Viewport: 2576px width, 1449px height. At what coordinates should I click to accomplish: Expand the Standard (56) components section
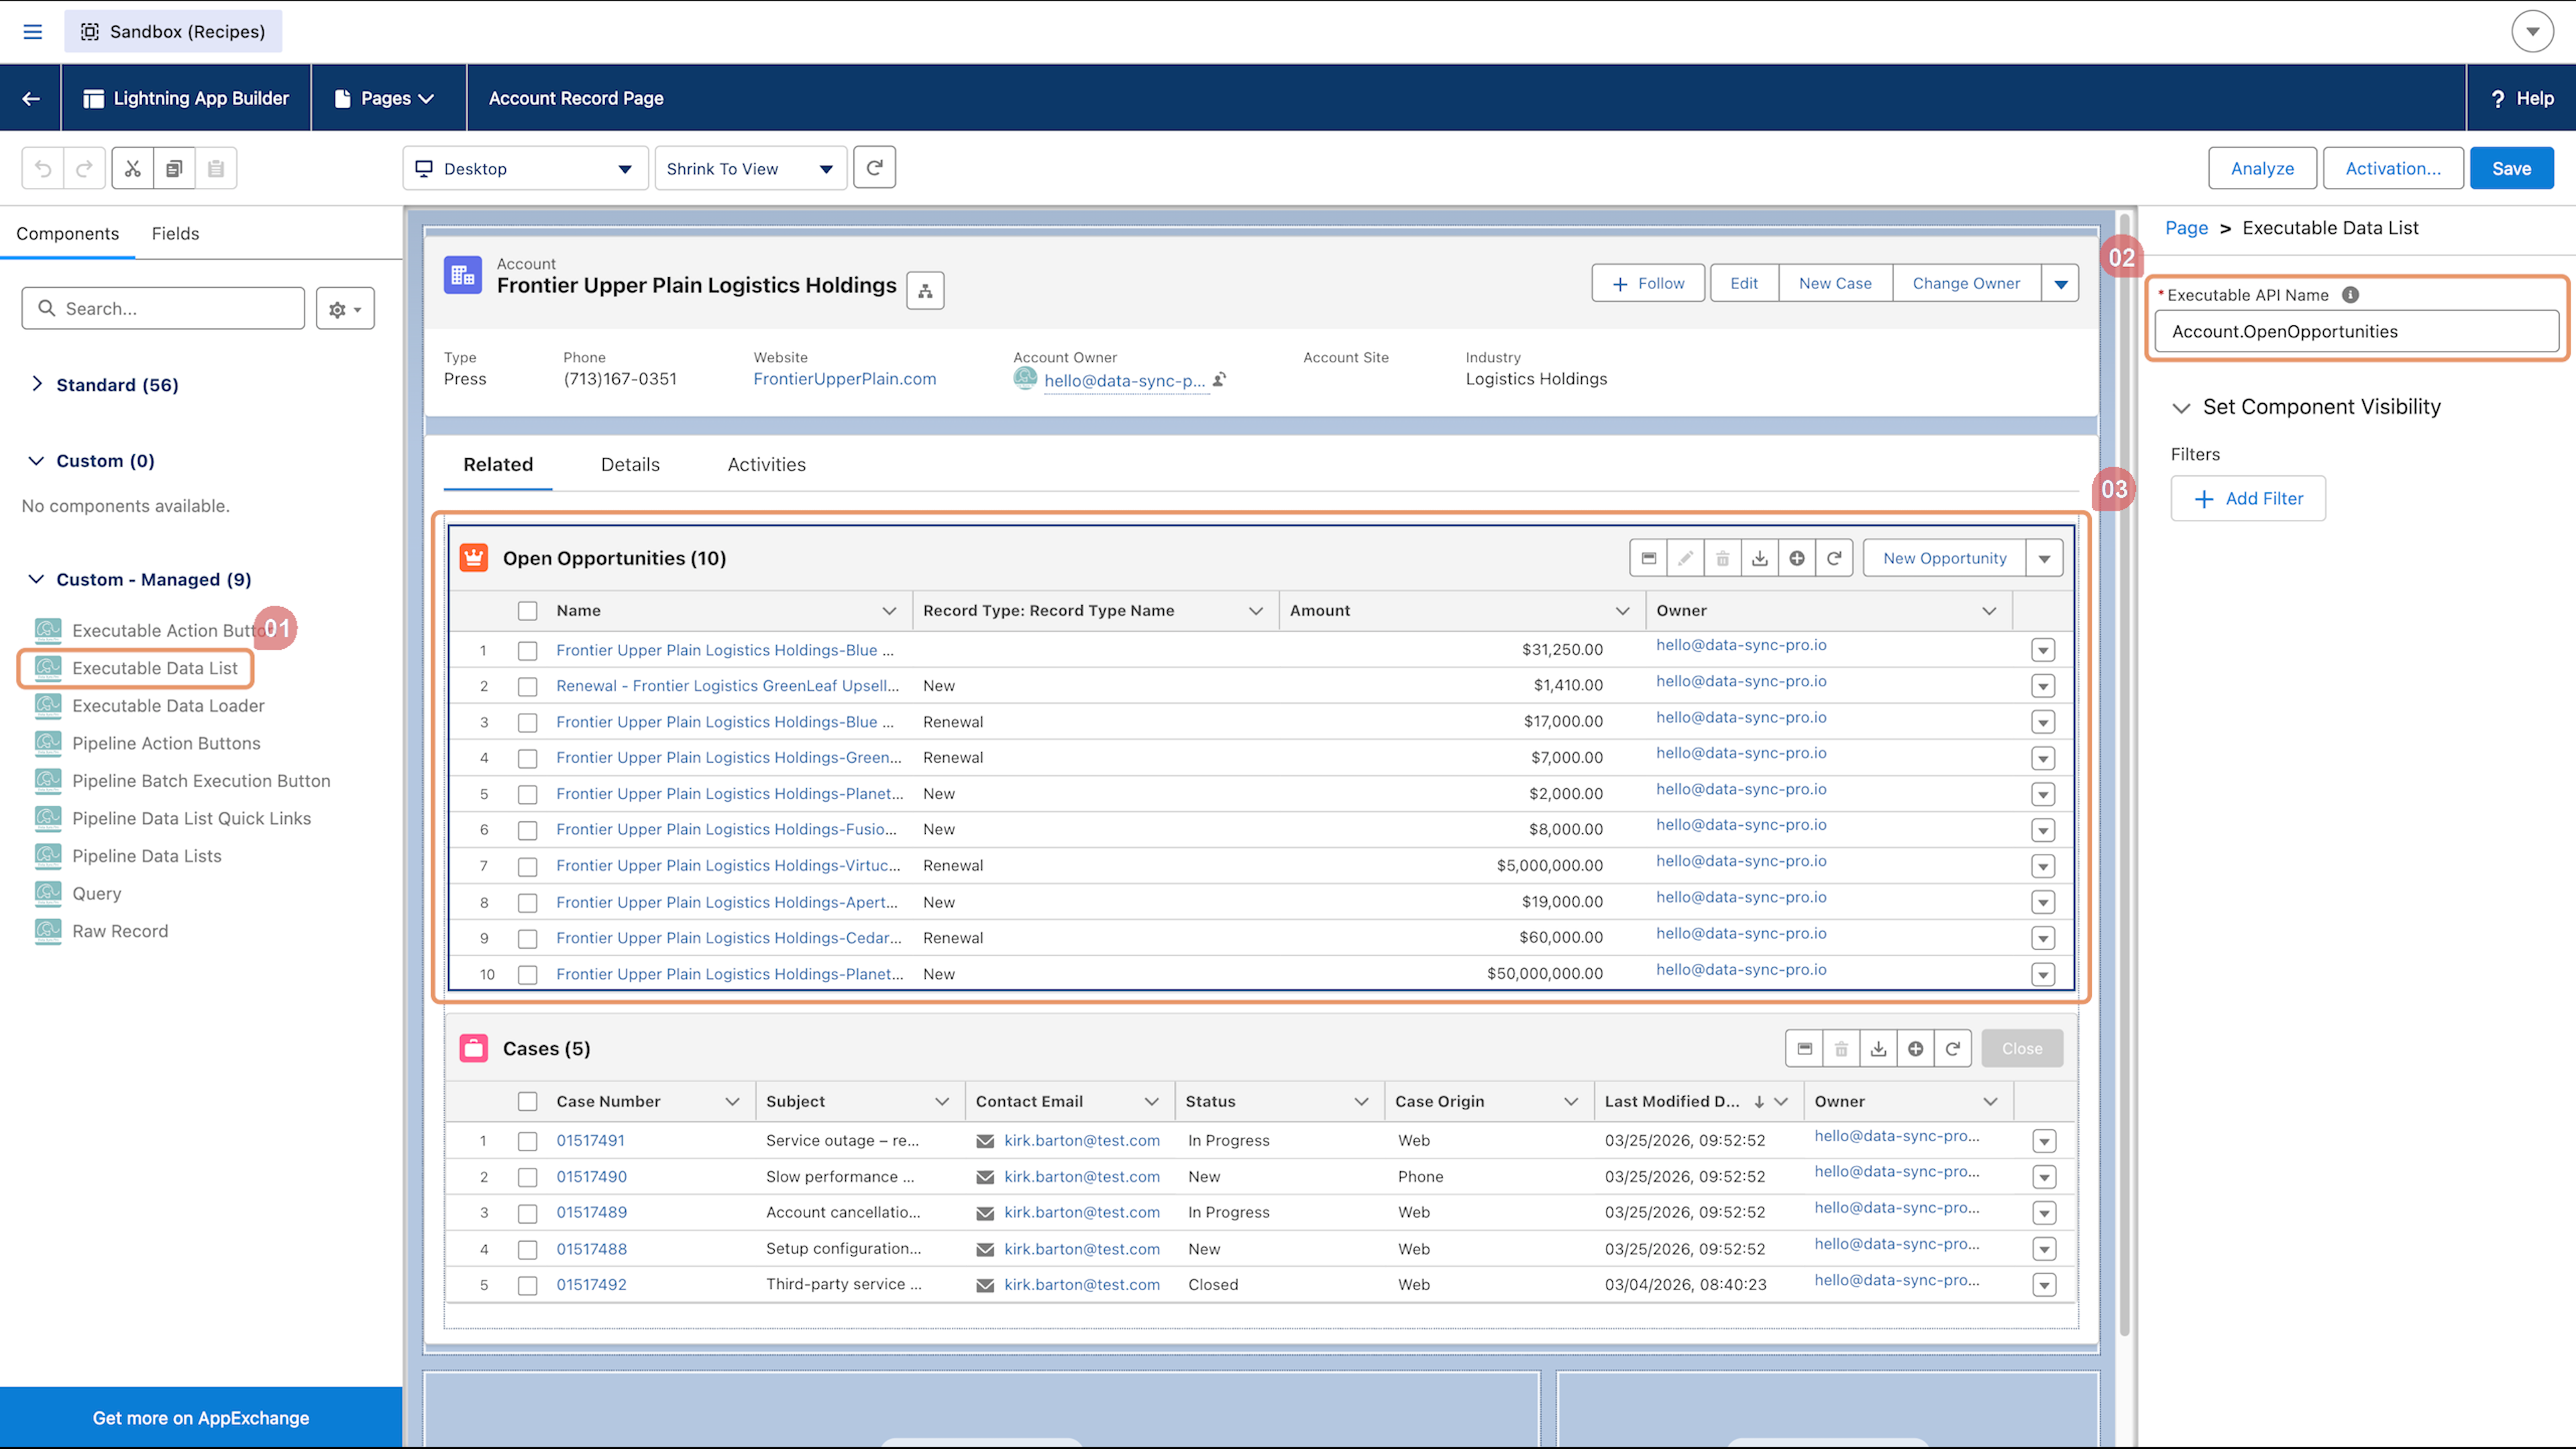(x=37, y=384)
